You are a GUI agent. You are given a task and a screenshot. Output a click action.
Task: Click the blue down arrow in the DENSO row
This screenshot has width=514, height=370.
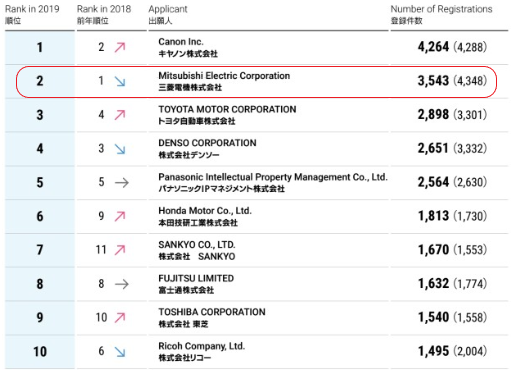[x=120, y=149]
